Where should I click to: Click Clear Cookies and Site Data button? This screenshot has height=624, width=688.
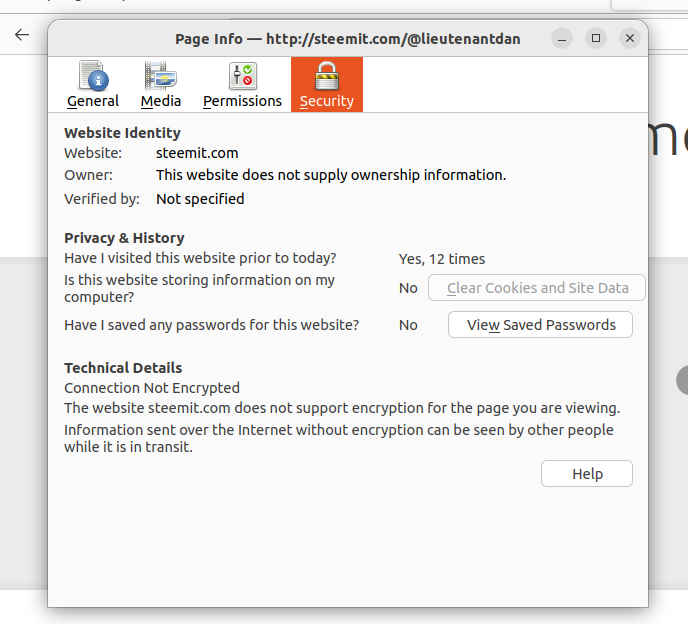pyautogui.click(x=537, y=288)
